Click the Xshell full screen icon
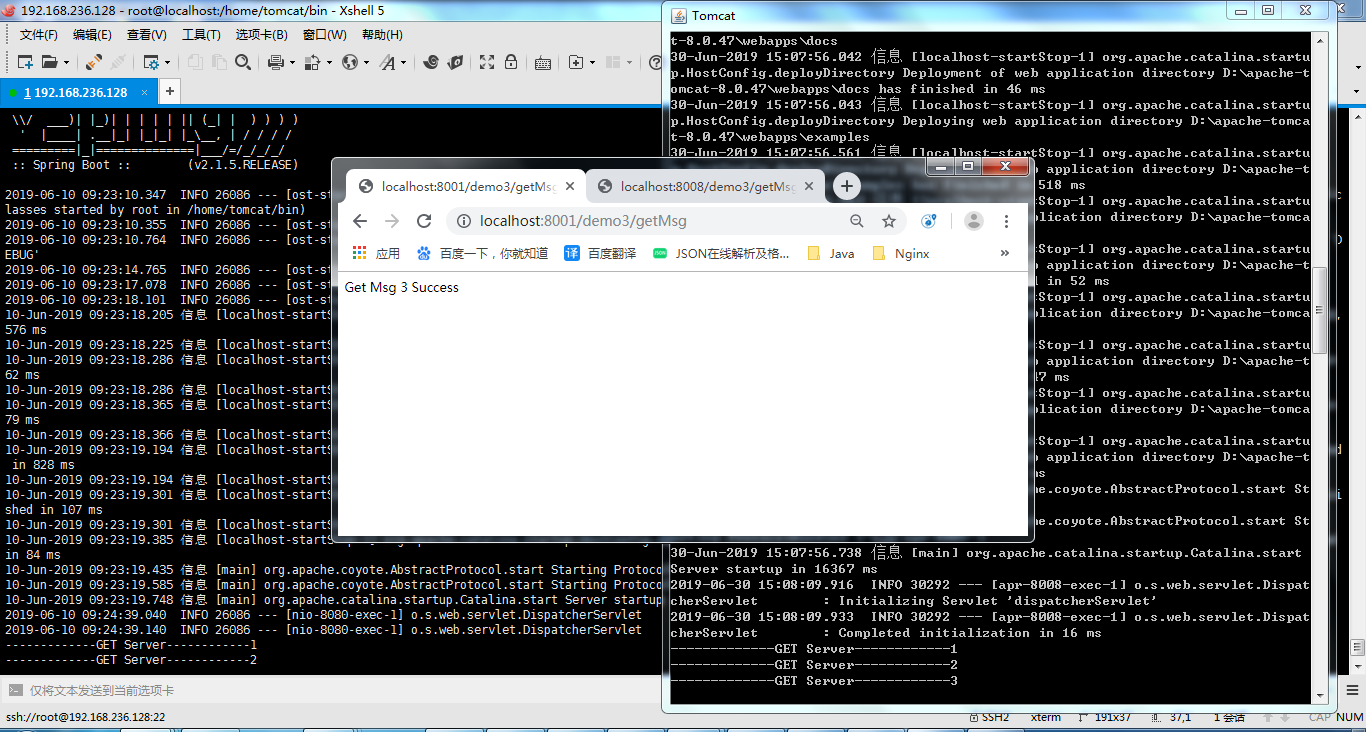 487,62
